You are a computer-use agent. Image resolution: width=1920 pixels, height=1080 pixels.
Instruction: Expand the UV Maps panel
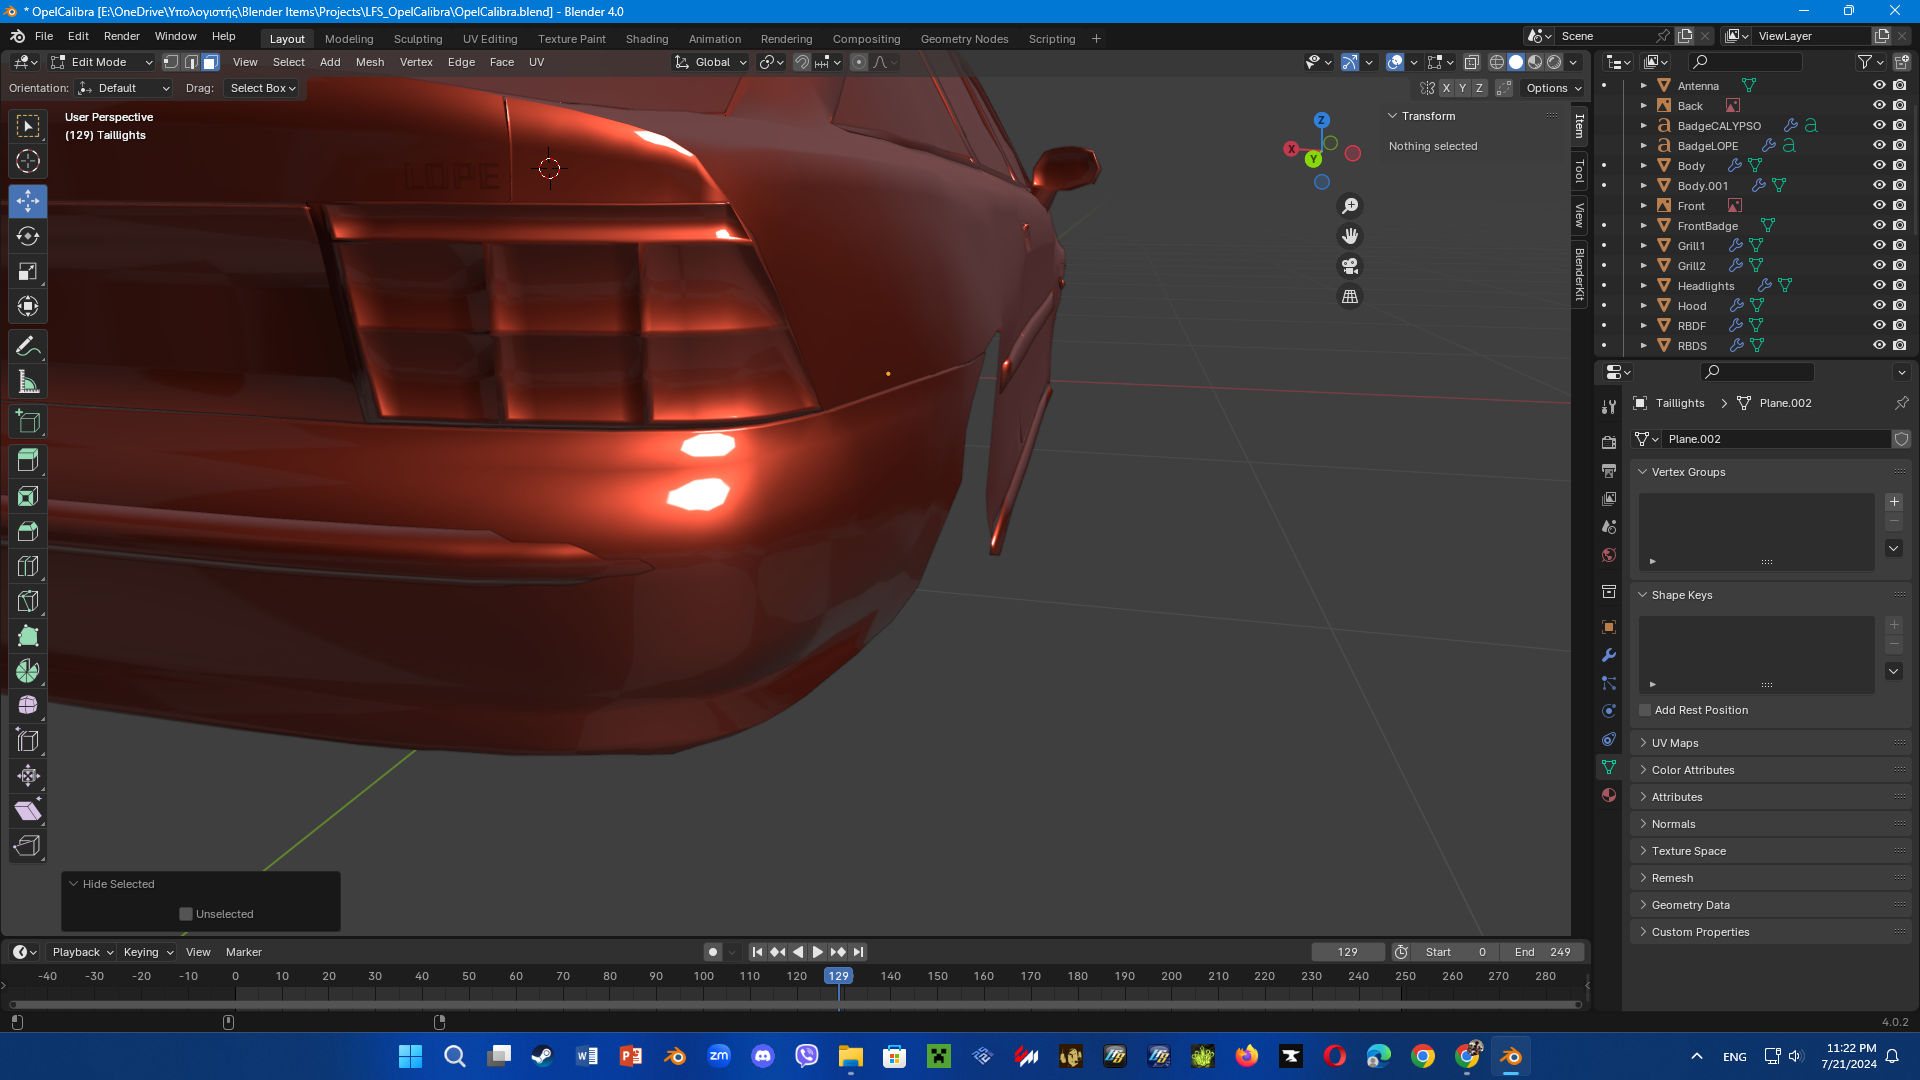tap(1675, 743)
